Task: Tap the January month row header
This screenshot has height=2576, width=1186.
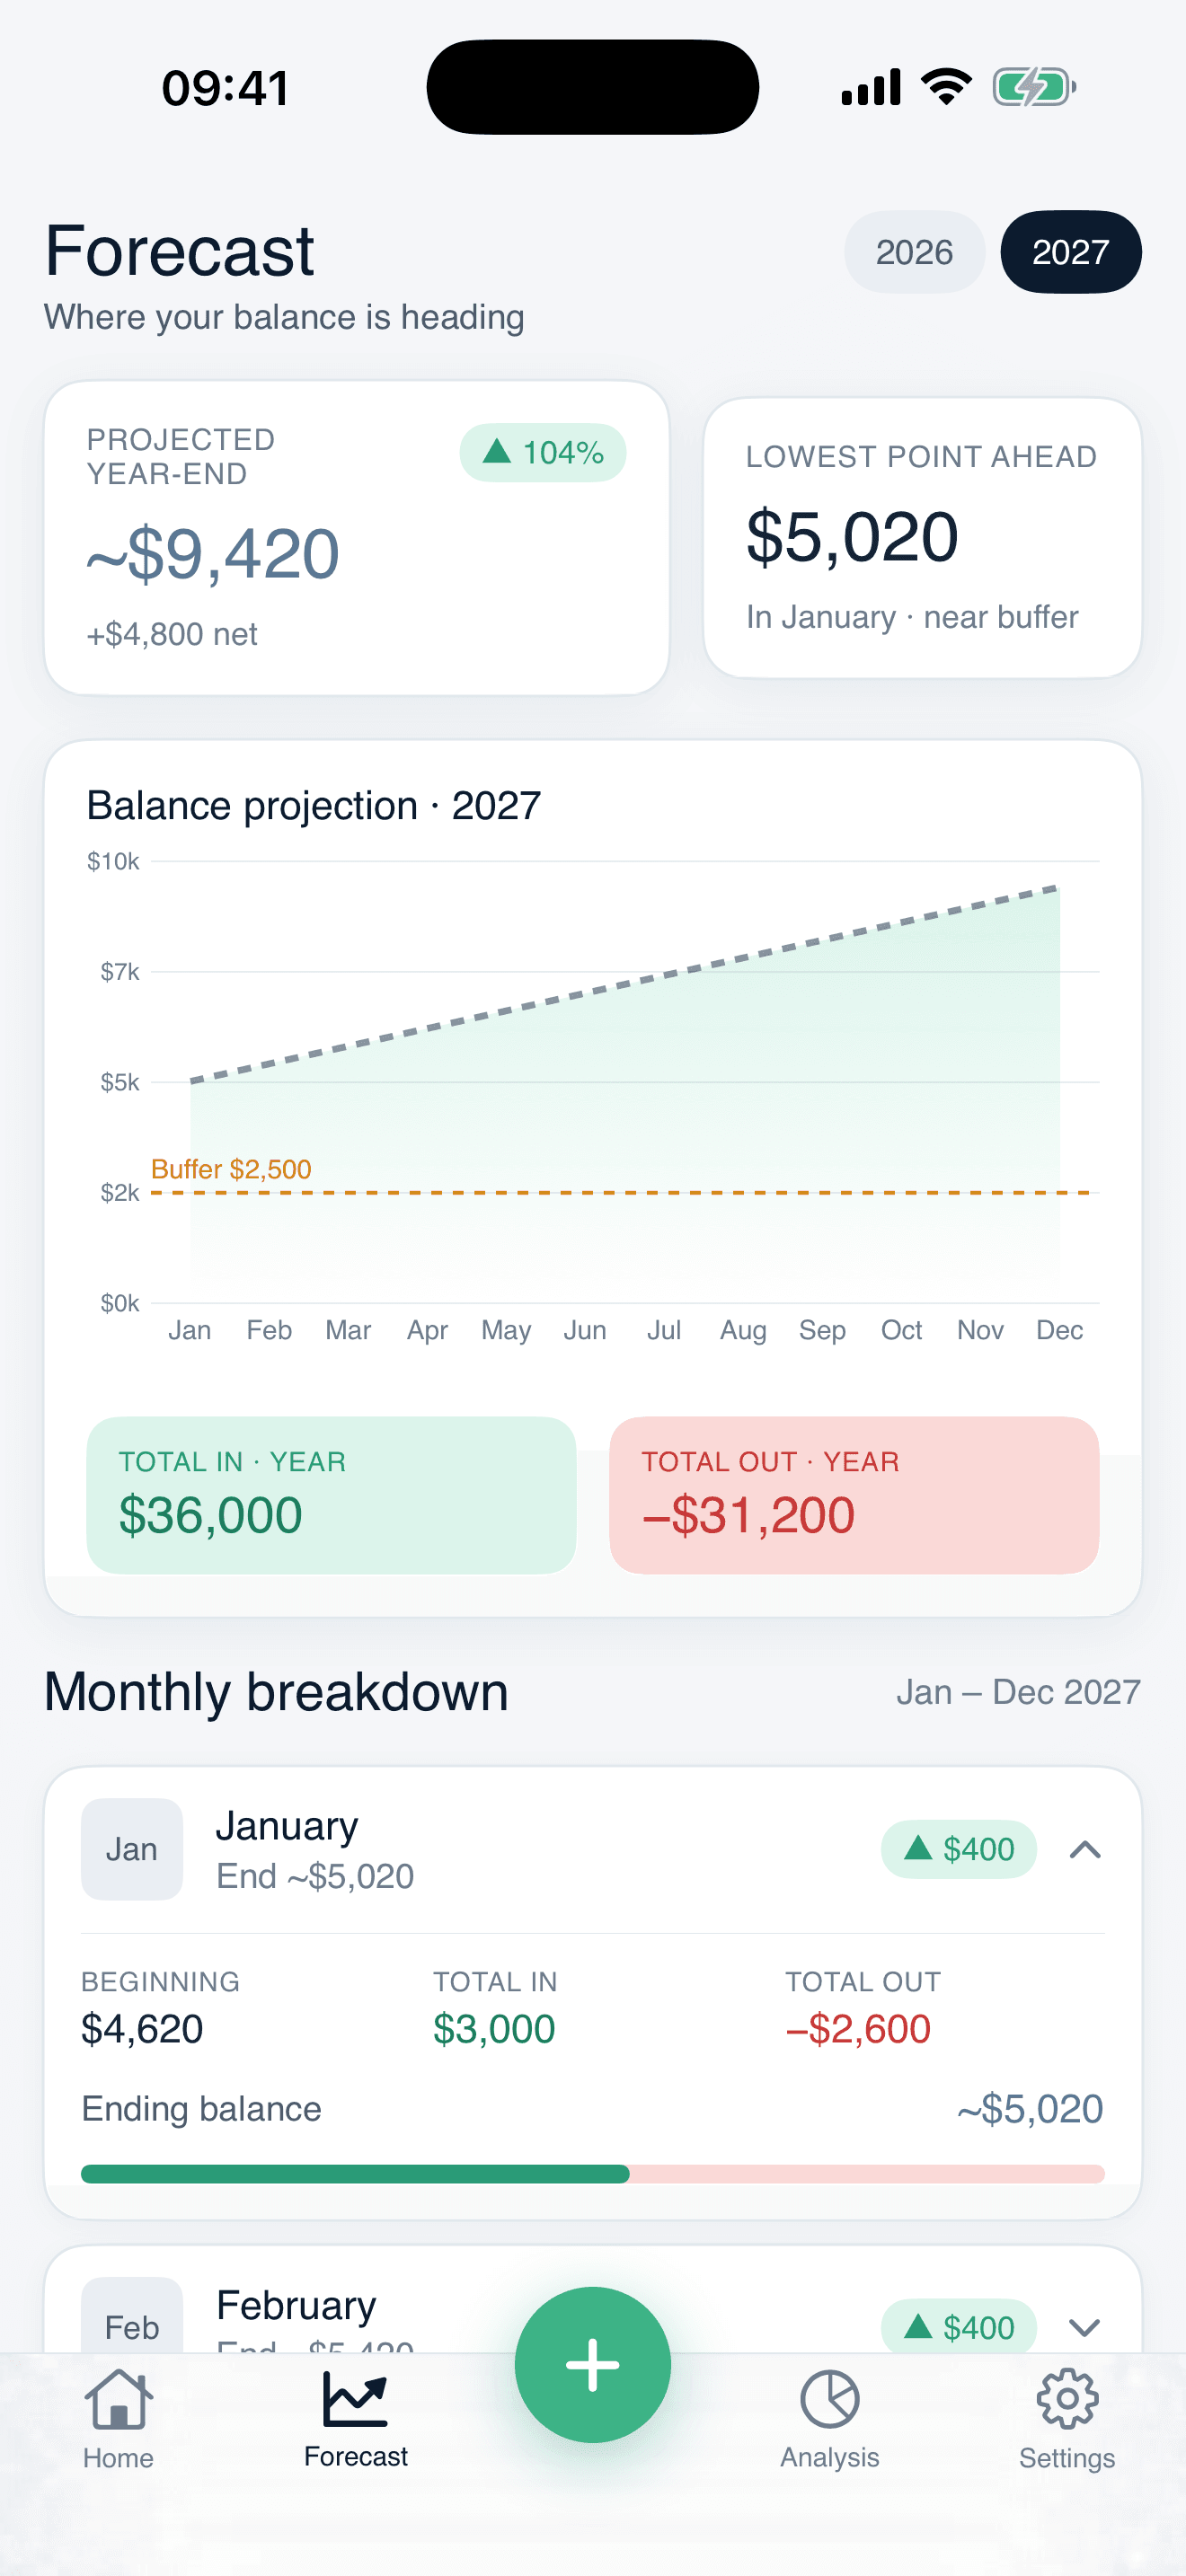Action: 593,1850
